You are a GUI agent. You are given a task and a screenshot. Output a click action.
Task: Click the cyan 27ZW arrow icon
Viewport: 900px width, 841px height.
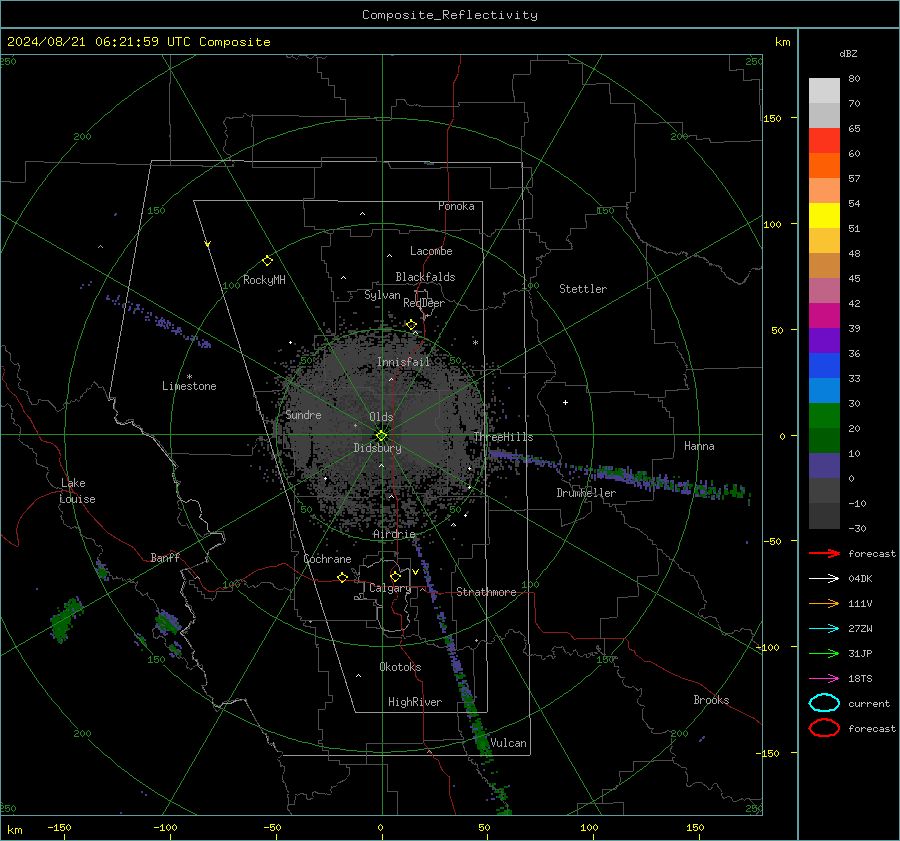[x=824, y=629]
